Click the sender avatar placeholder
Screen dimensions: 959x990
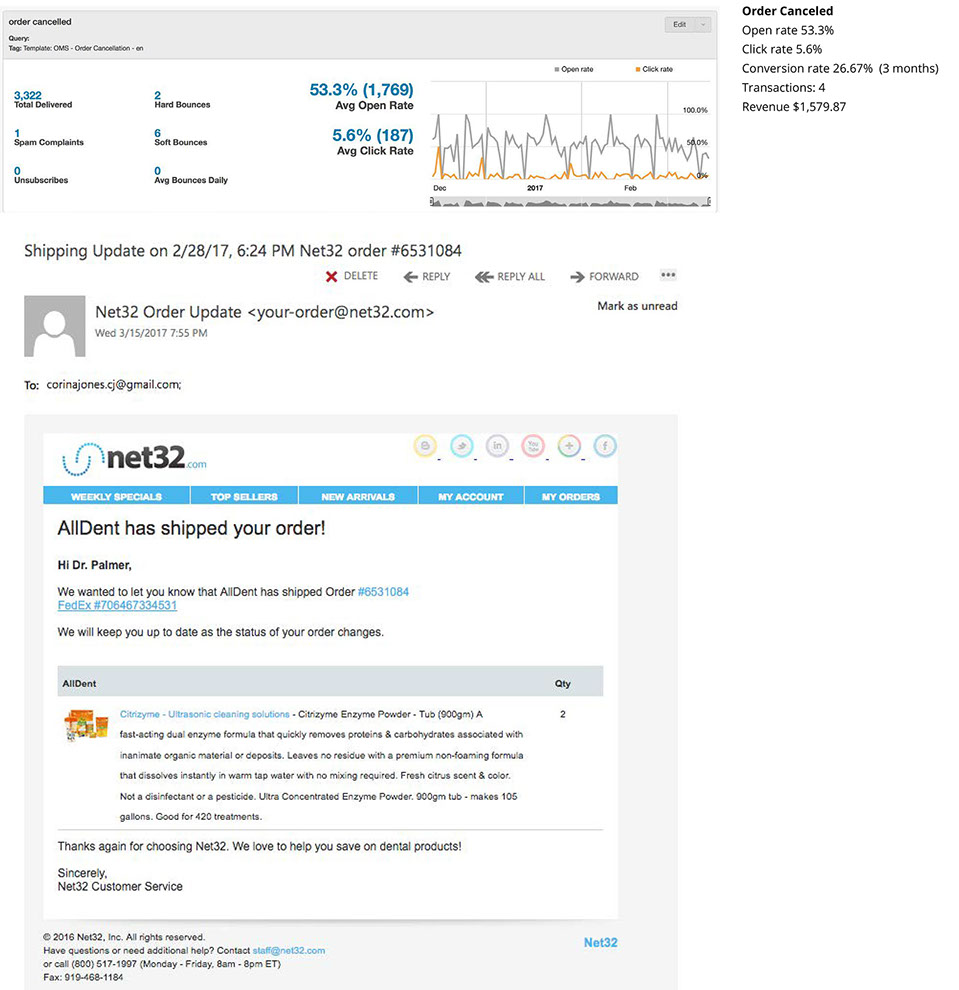pyautogui.click(x=55, y=326)
